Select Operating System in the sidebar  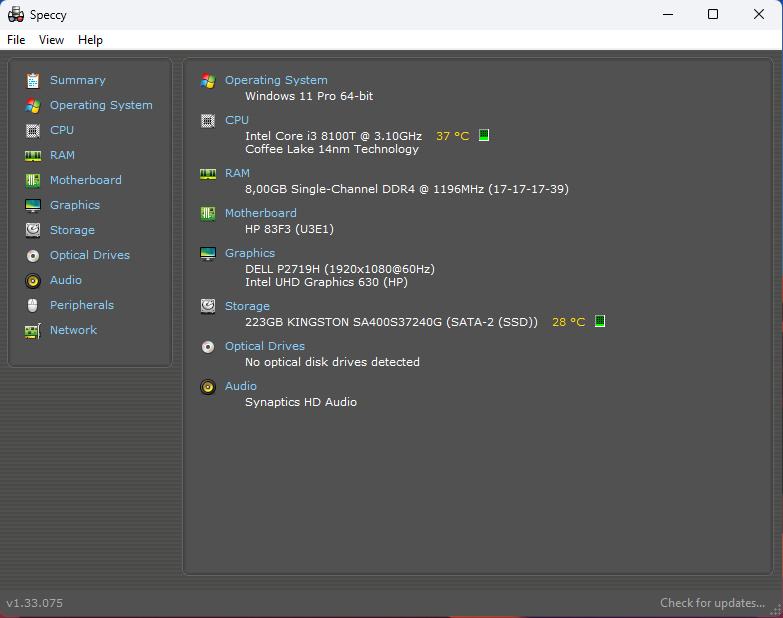tap(101, 105)
